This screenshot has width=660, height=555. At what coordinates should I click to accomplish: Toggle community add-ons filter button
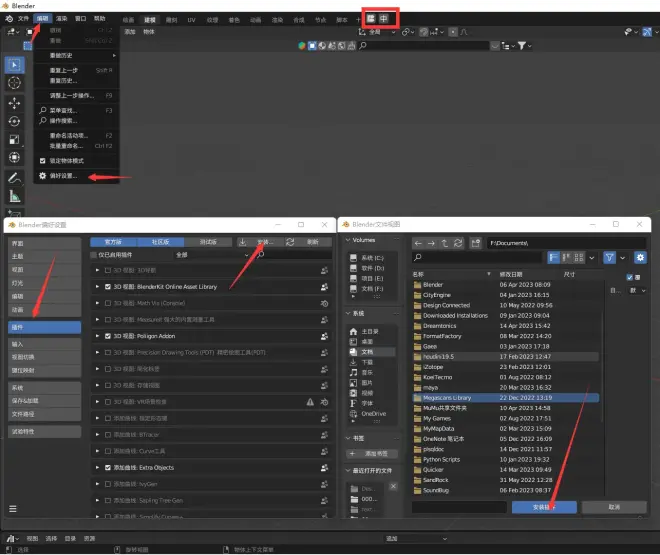(160, 242)
